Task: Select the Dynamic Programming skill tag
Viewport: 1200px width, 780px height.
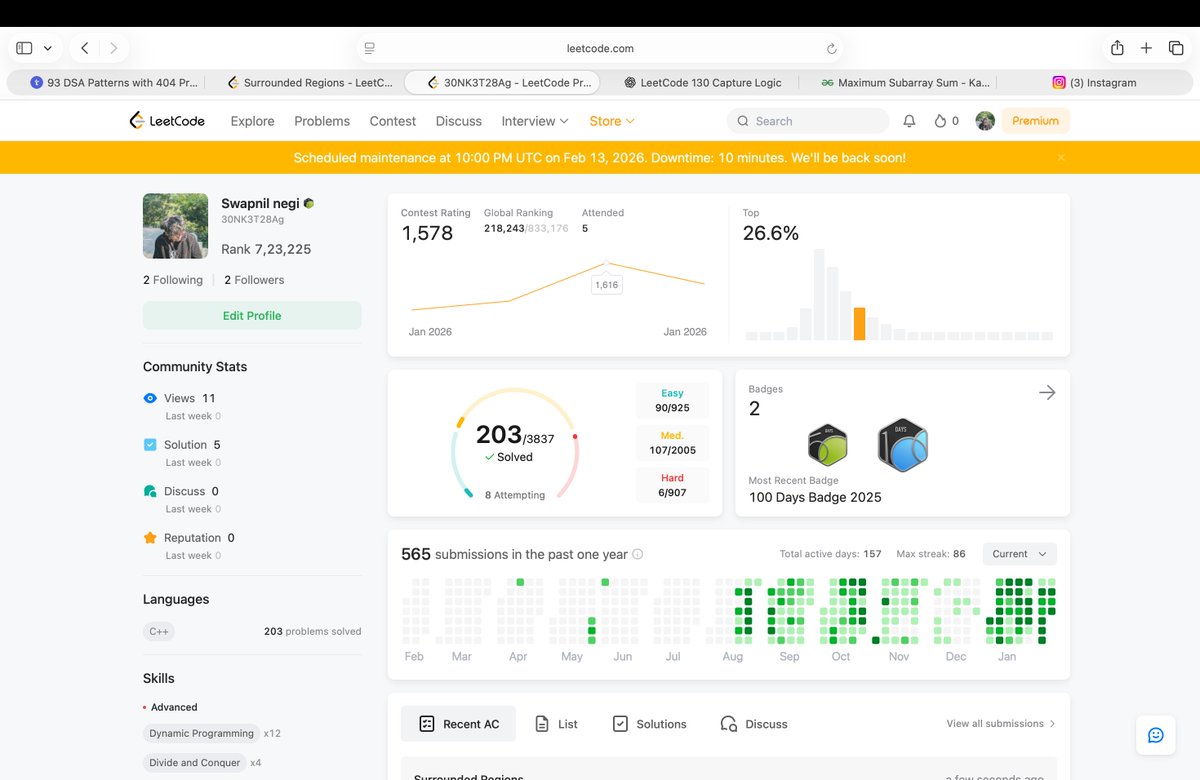Action: point(201,733)
